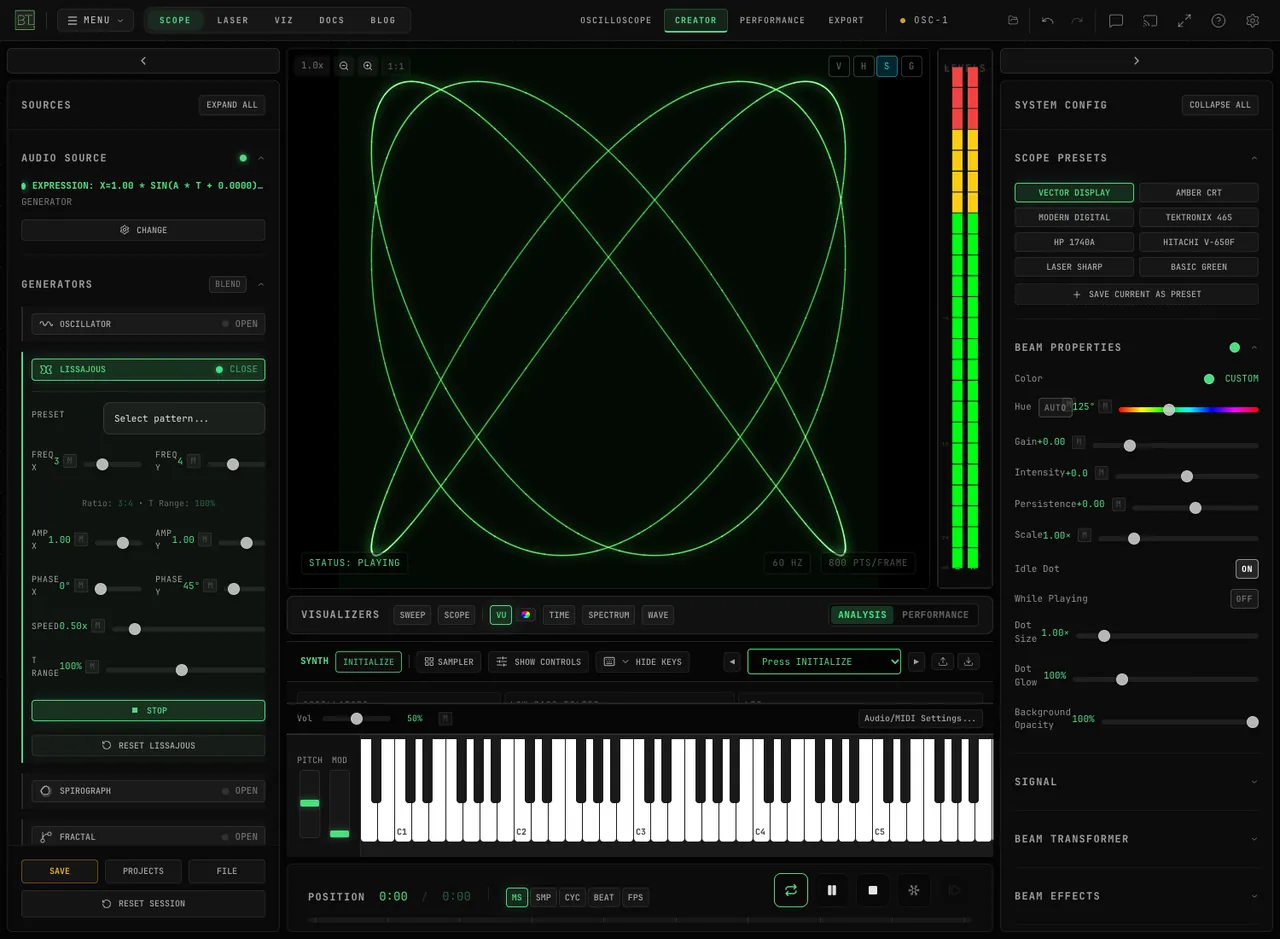Toggle the loop playback button

click(x=791, y=890)
